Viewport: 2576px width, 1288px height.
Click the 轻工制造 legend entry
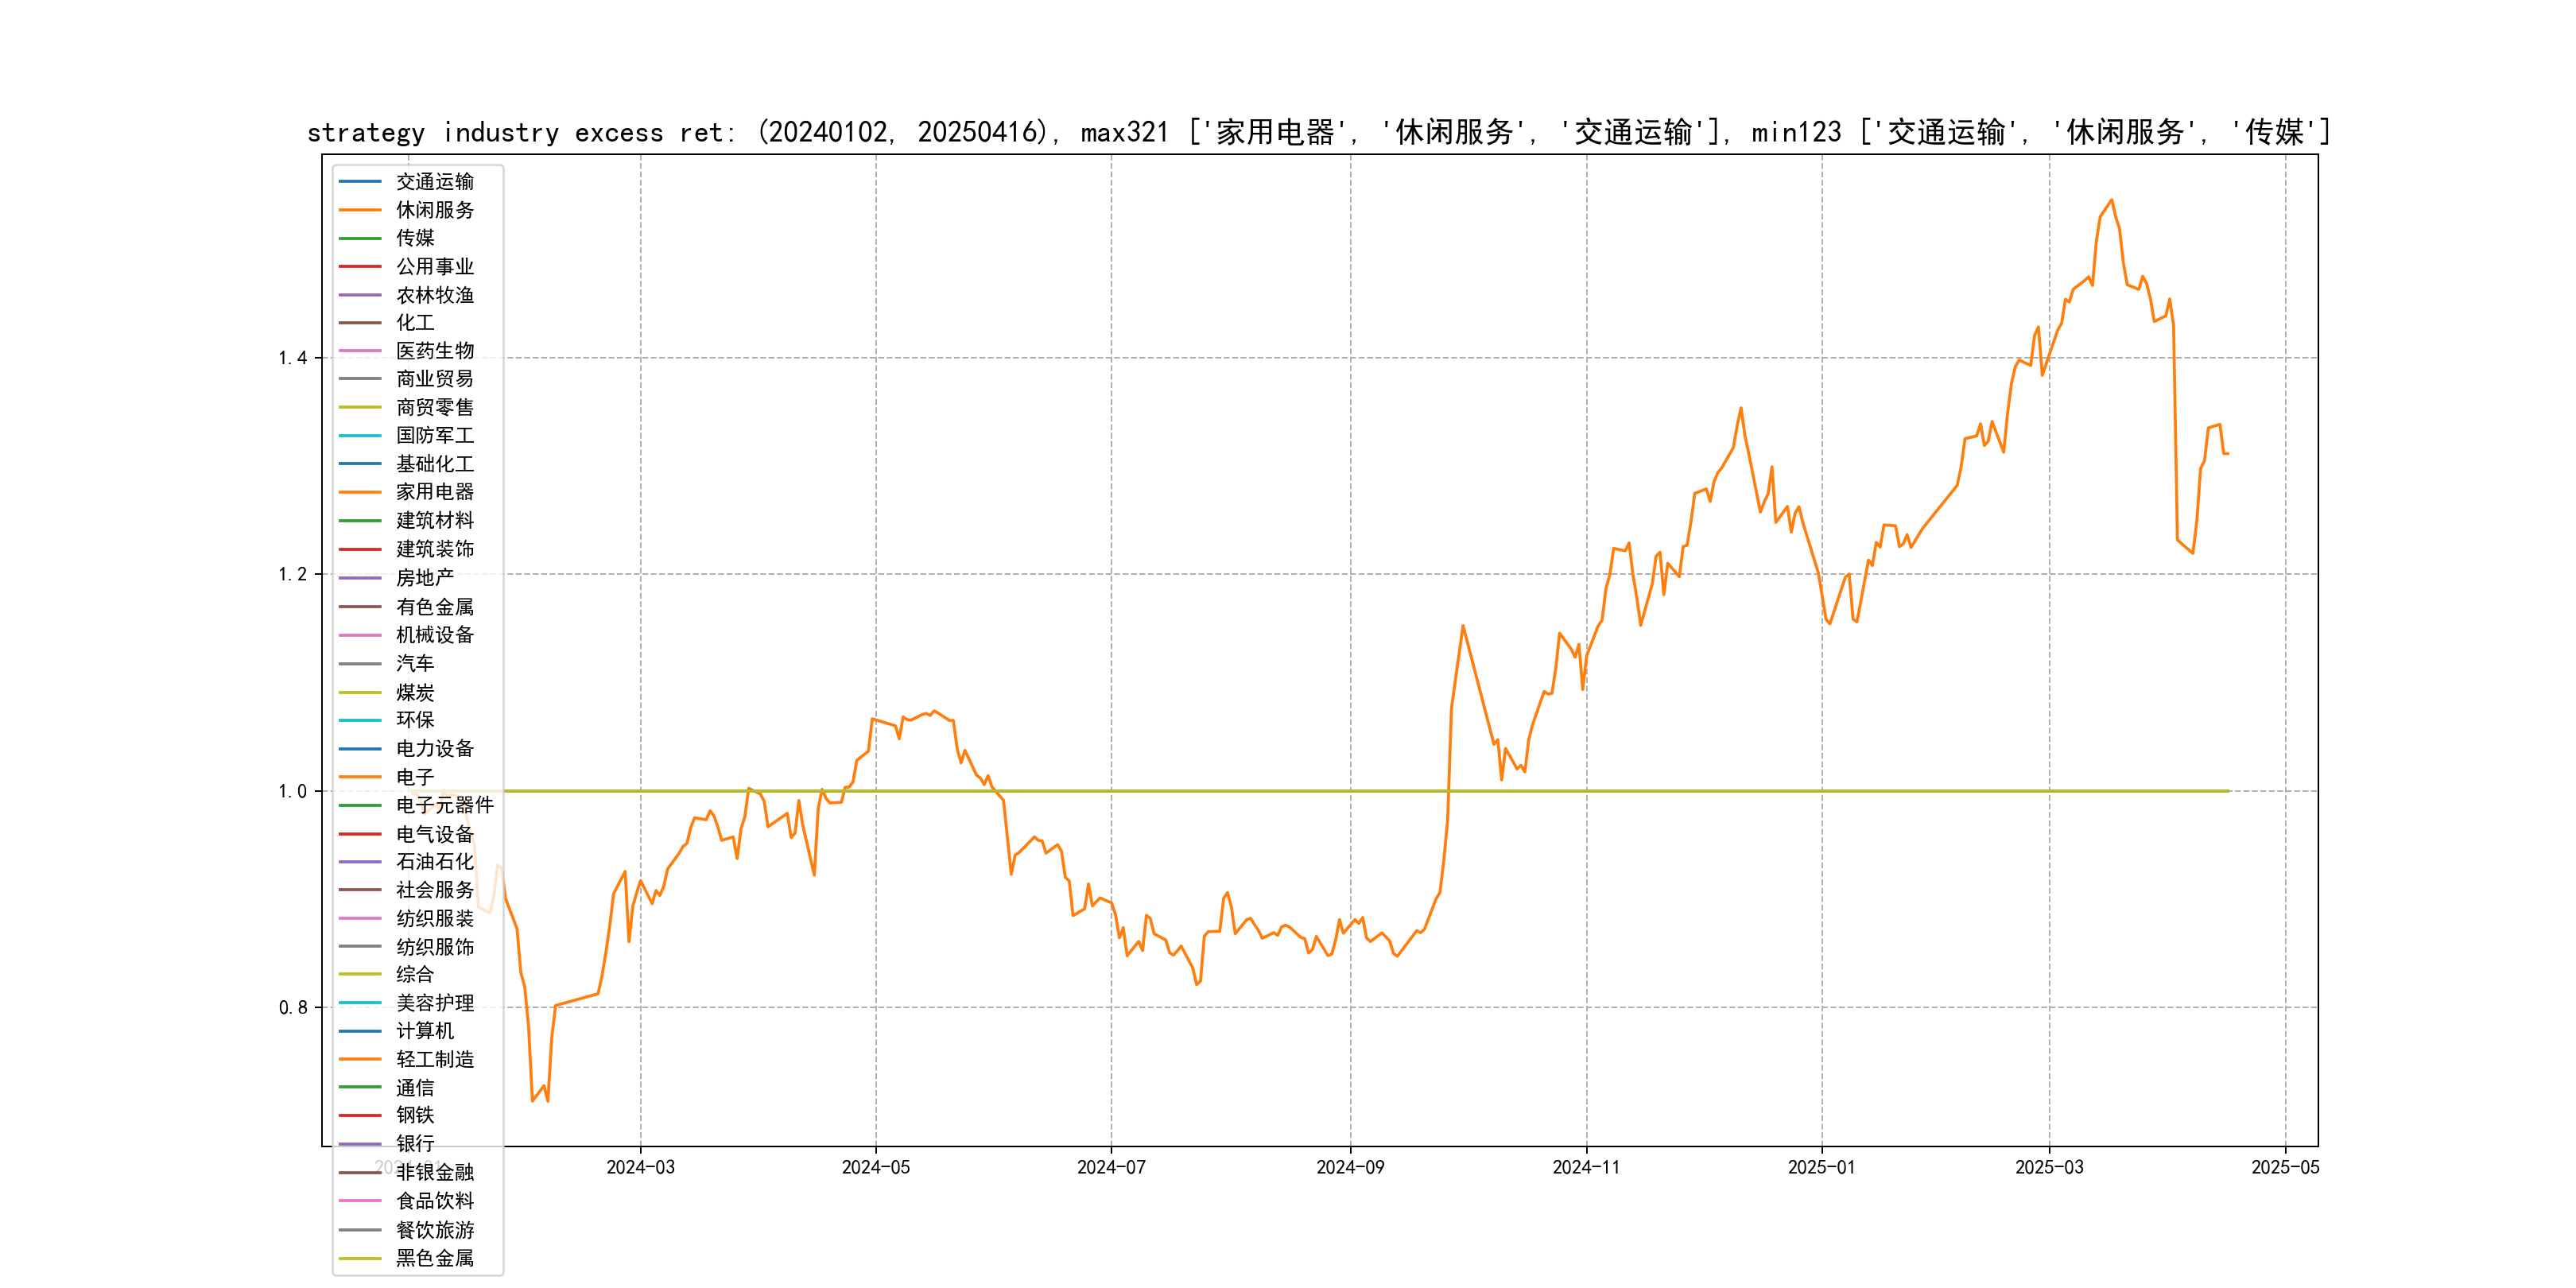click(434, 1059)
